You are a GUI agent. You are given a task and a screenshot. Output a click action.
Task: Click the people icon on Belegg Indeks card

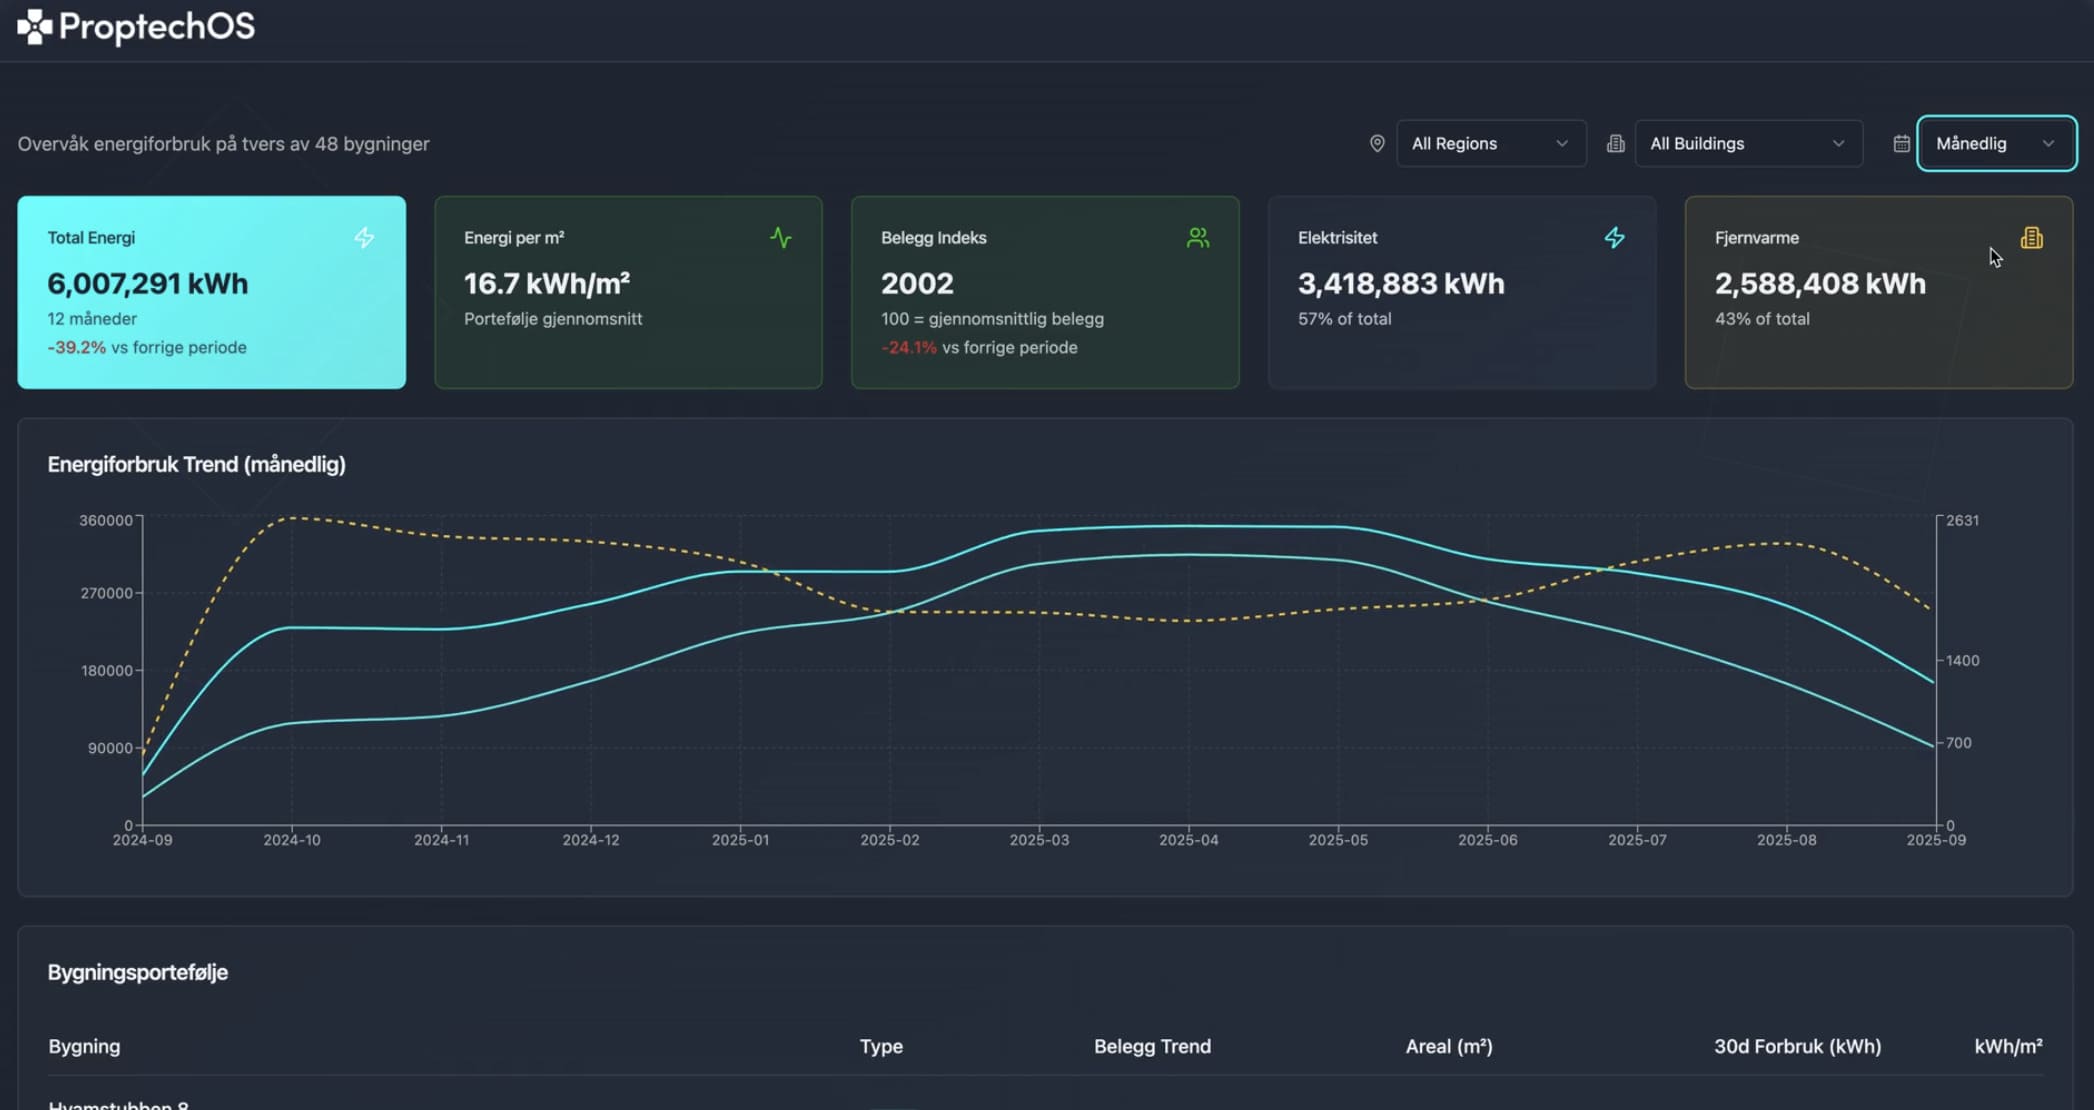pos(1197,238)
